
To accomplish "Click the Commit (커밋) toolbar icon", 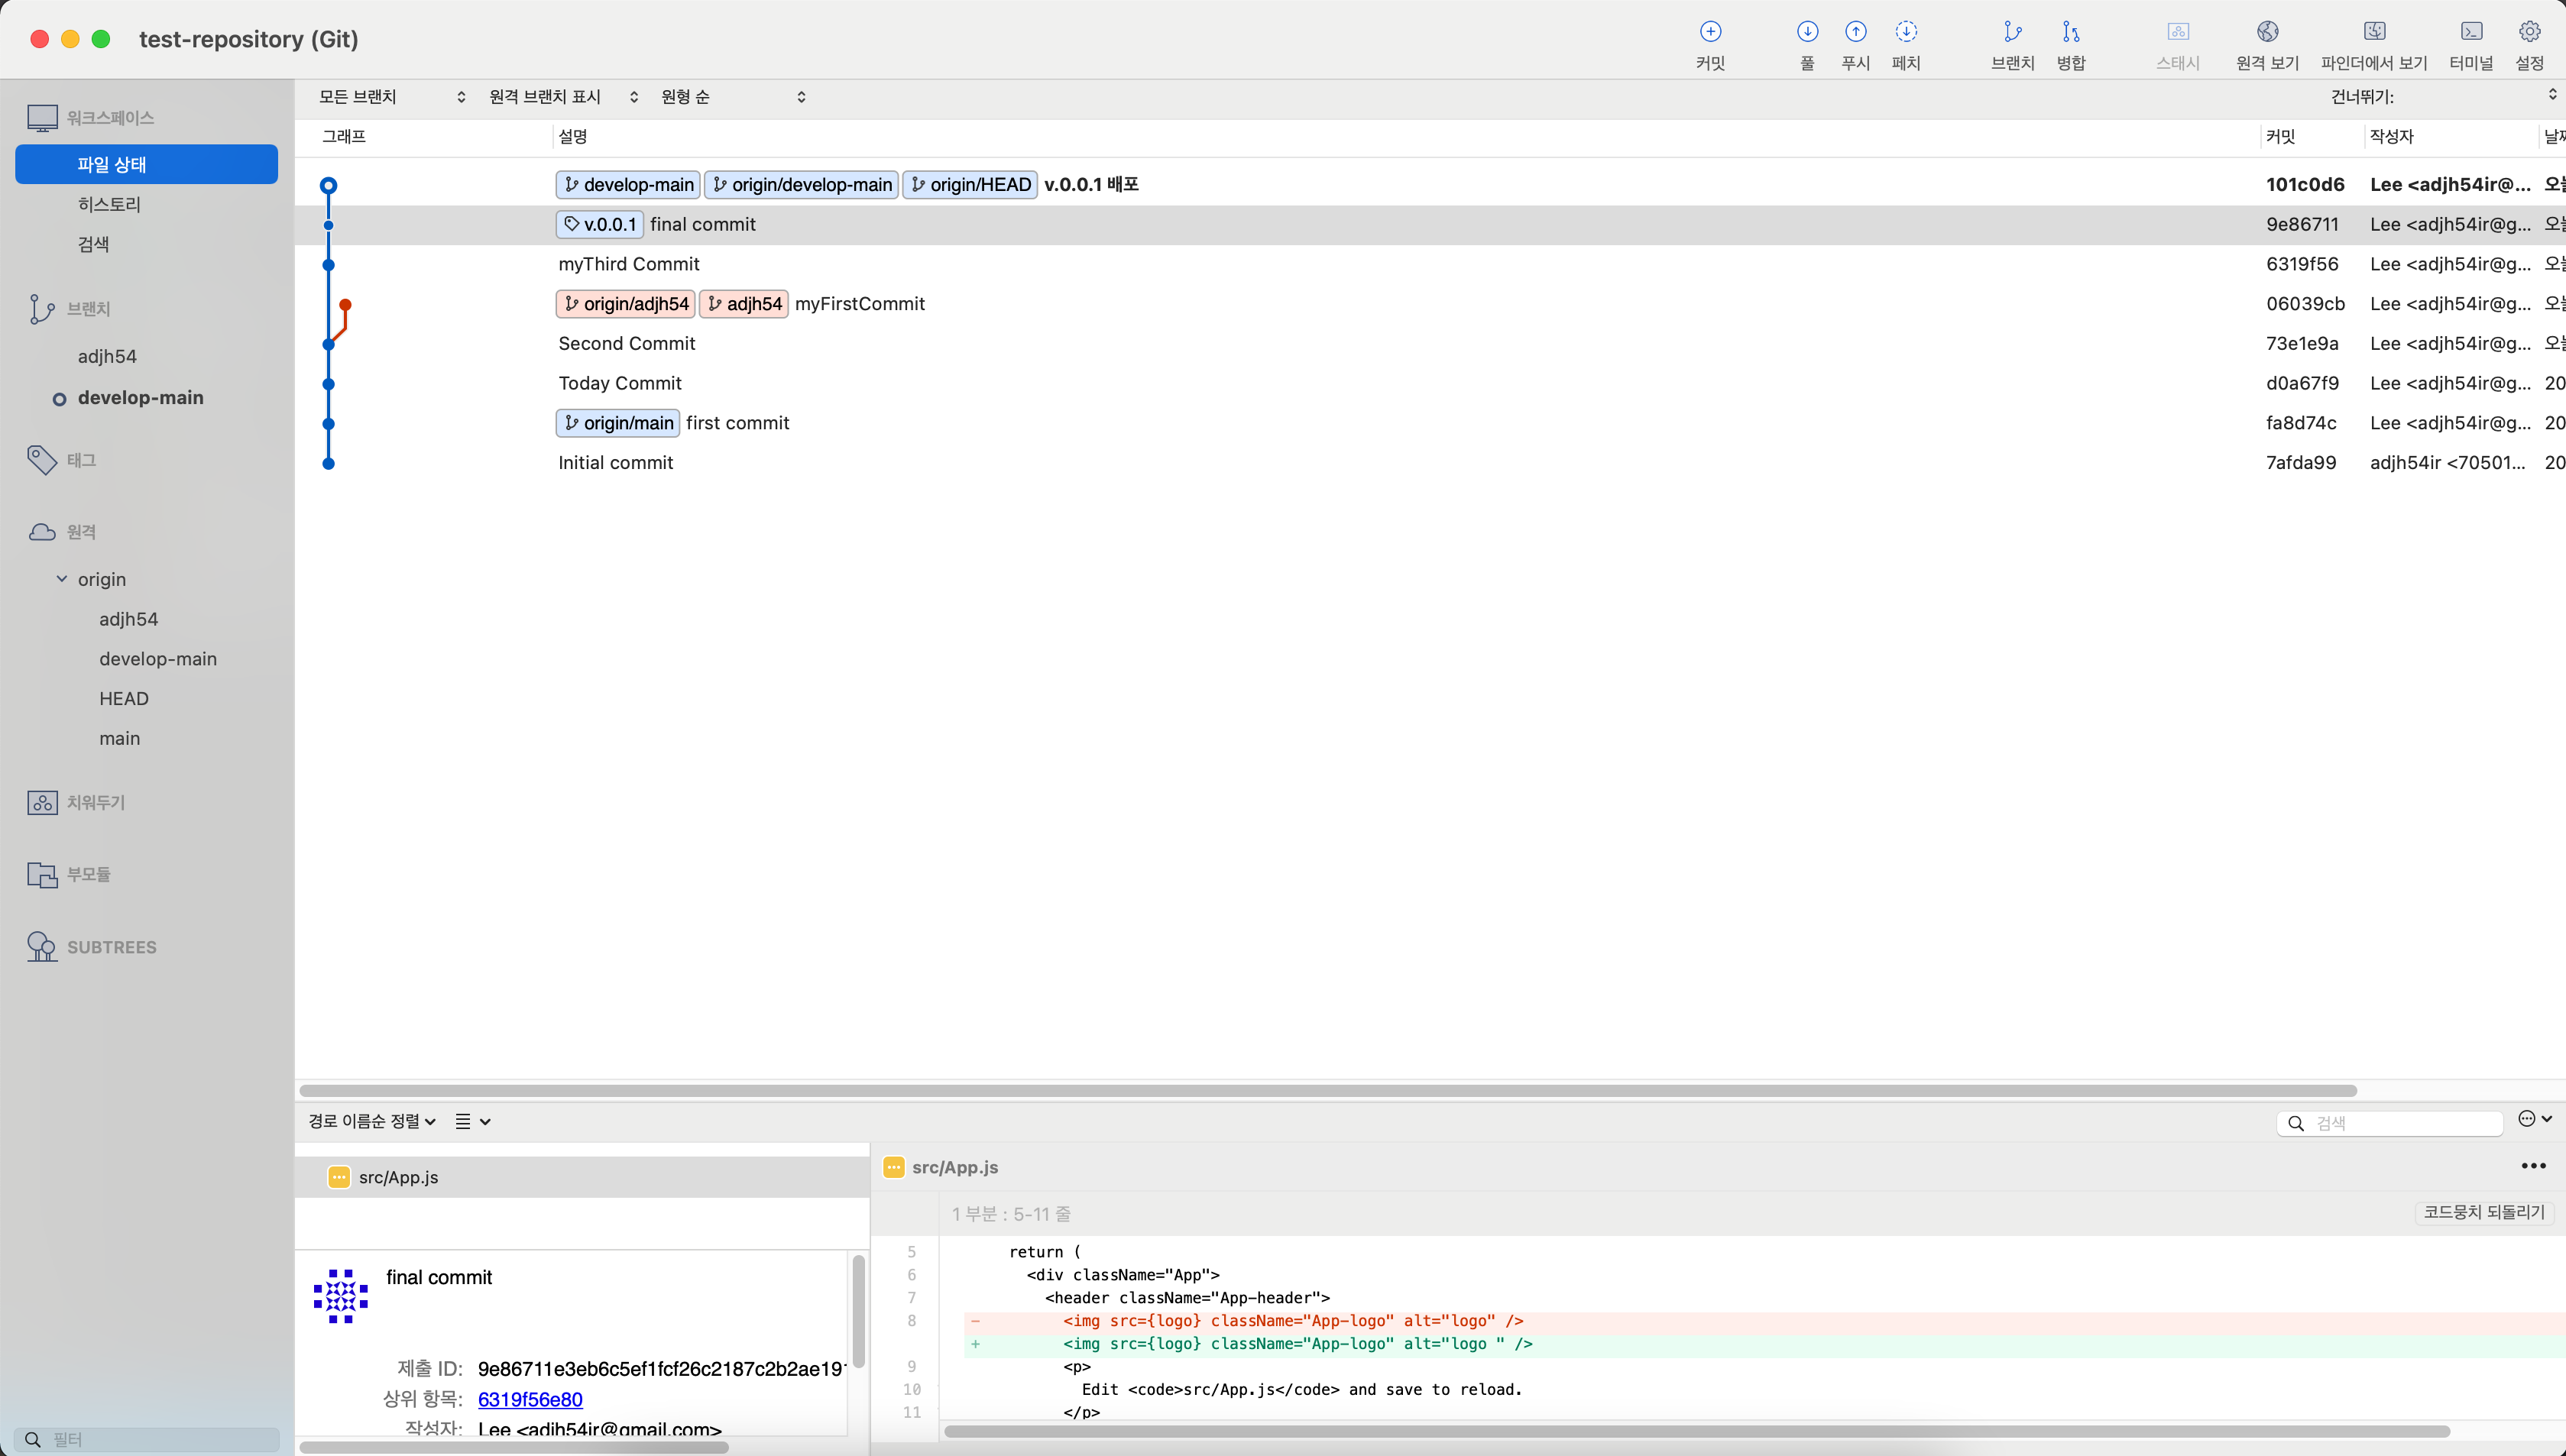I will [1710, 33].
